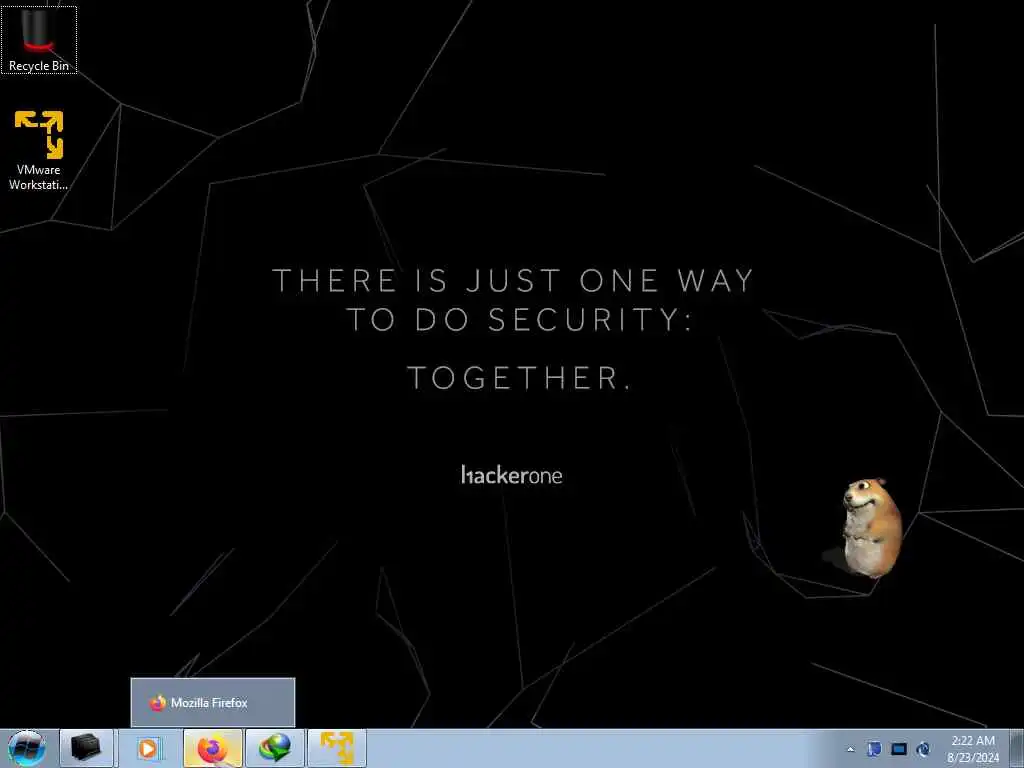
Task: Click the monitor-shaped system tray icon
Action: click(899, 749)
